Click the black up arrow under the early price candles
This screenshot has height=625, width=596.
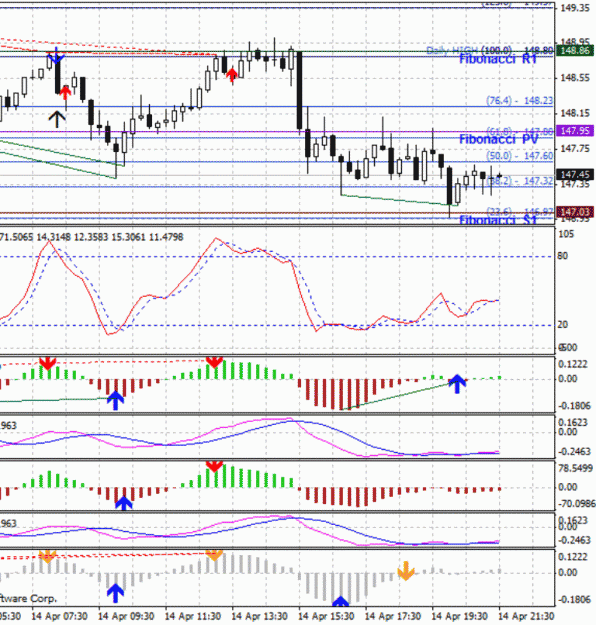[x=57, y=119]
